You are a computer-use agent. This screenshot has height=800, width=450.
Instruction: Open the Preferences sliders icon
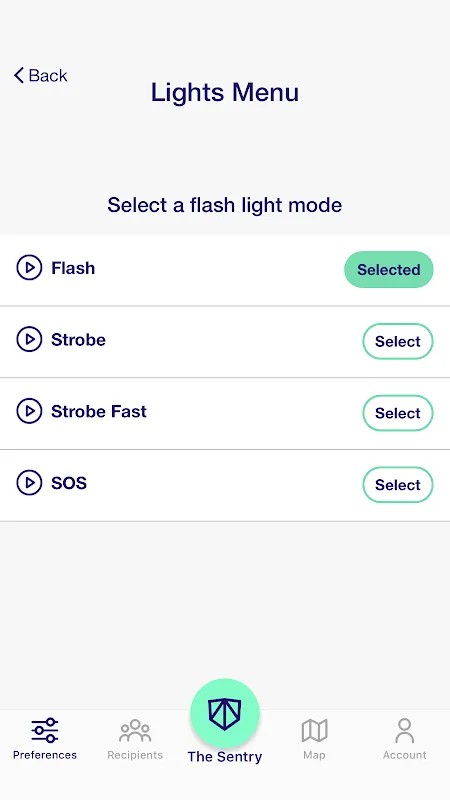(44, 730)
